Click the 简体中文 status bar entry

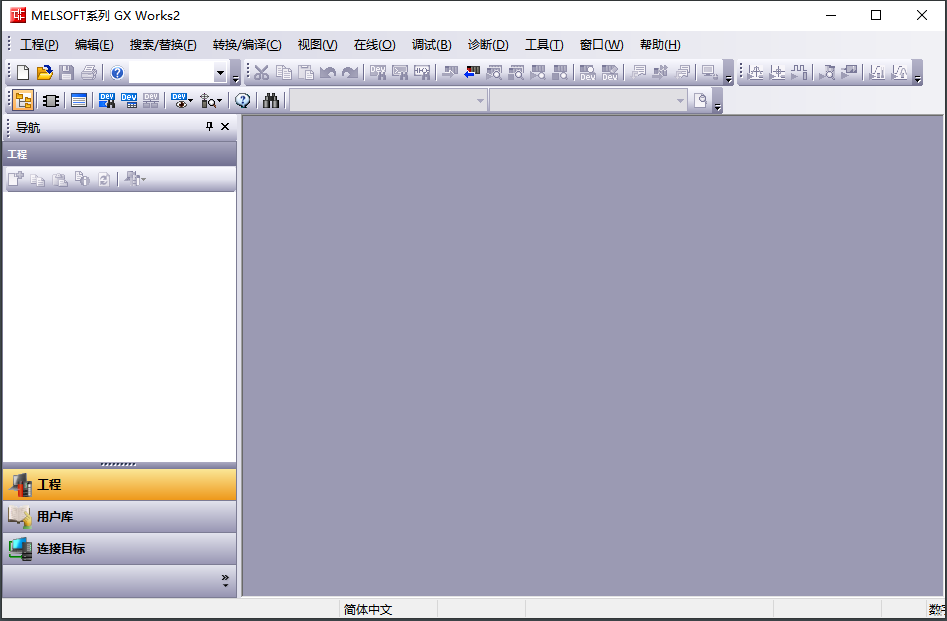pyautogui.click(x=368, y=610)
